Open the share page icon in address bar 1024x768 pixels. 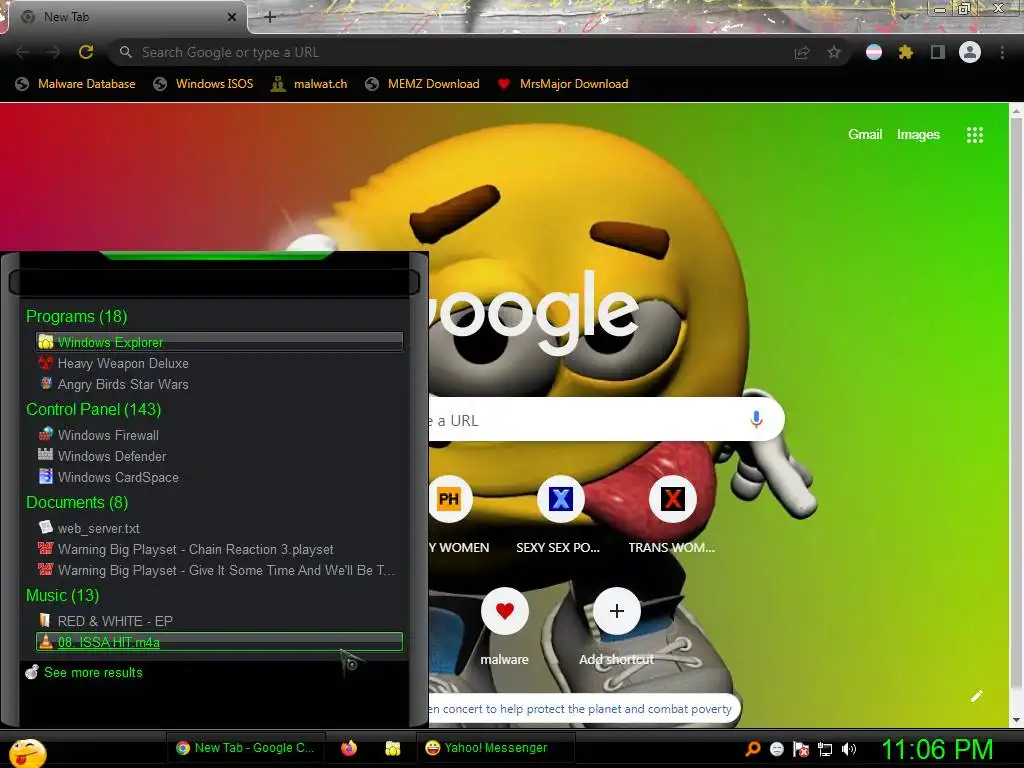point(802,52)
